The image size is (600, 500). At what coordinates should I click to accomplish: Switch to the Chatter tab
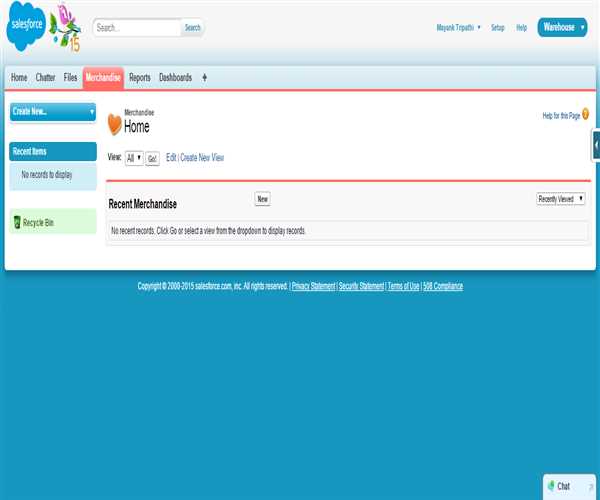(x=45, y=77)
